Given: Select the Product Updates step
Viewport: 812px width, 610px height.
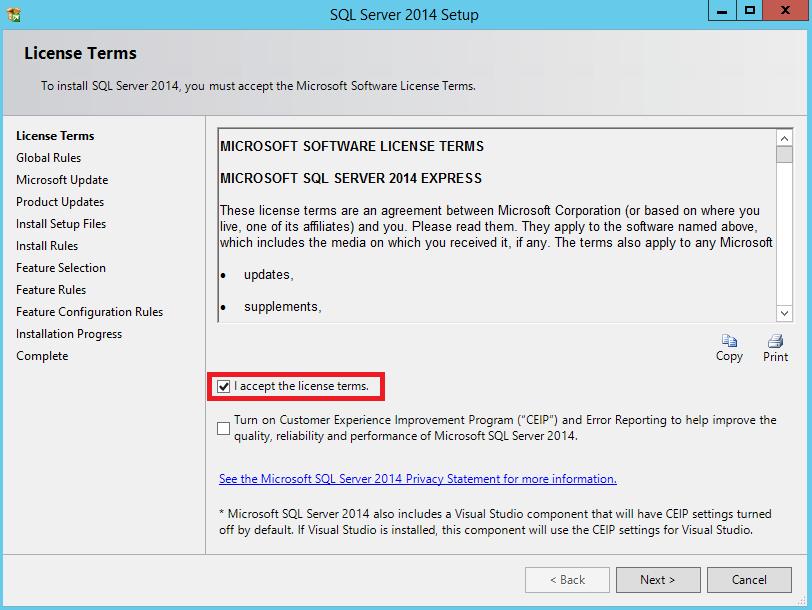Looking at the screenshot, I should 60,202.
